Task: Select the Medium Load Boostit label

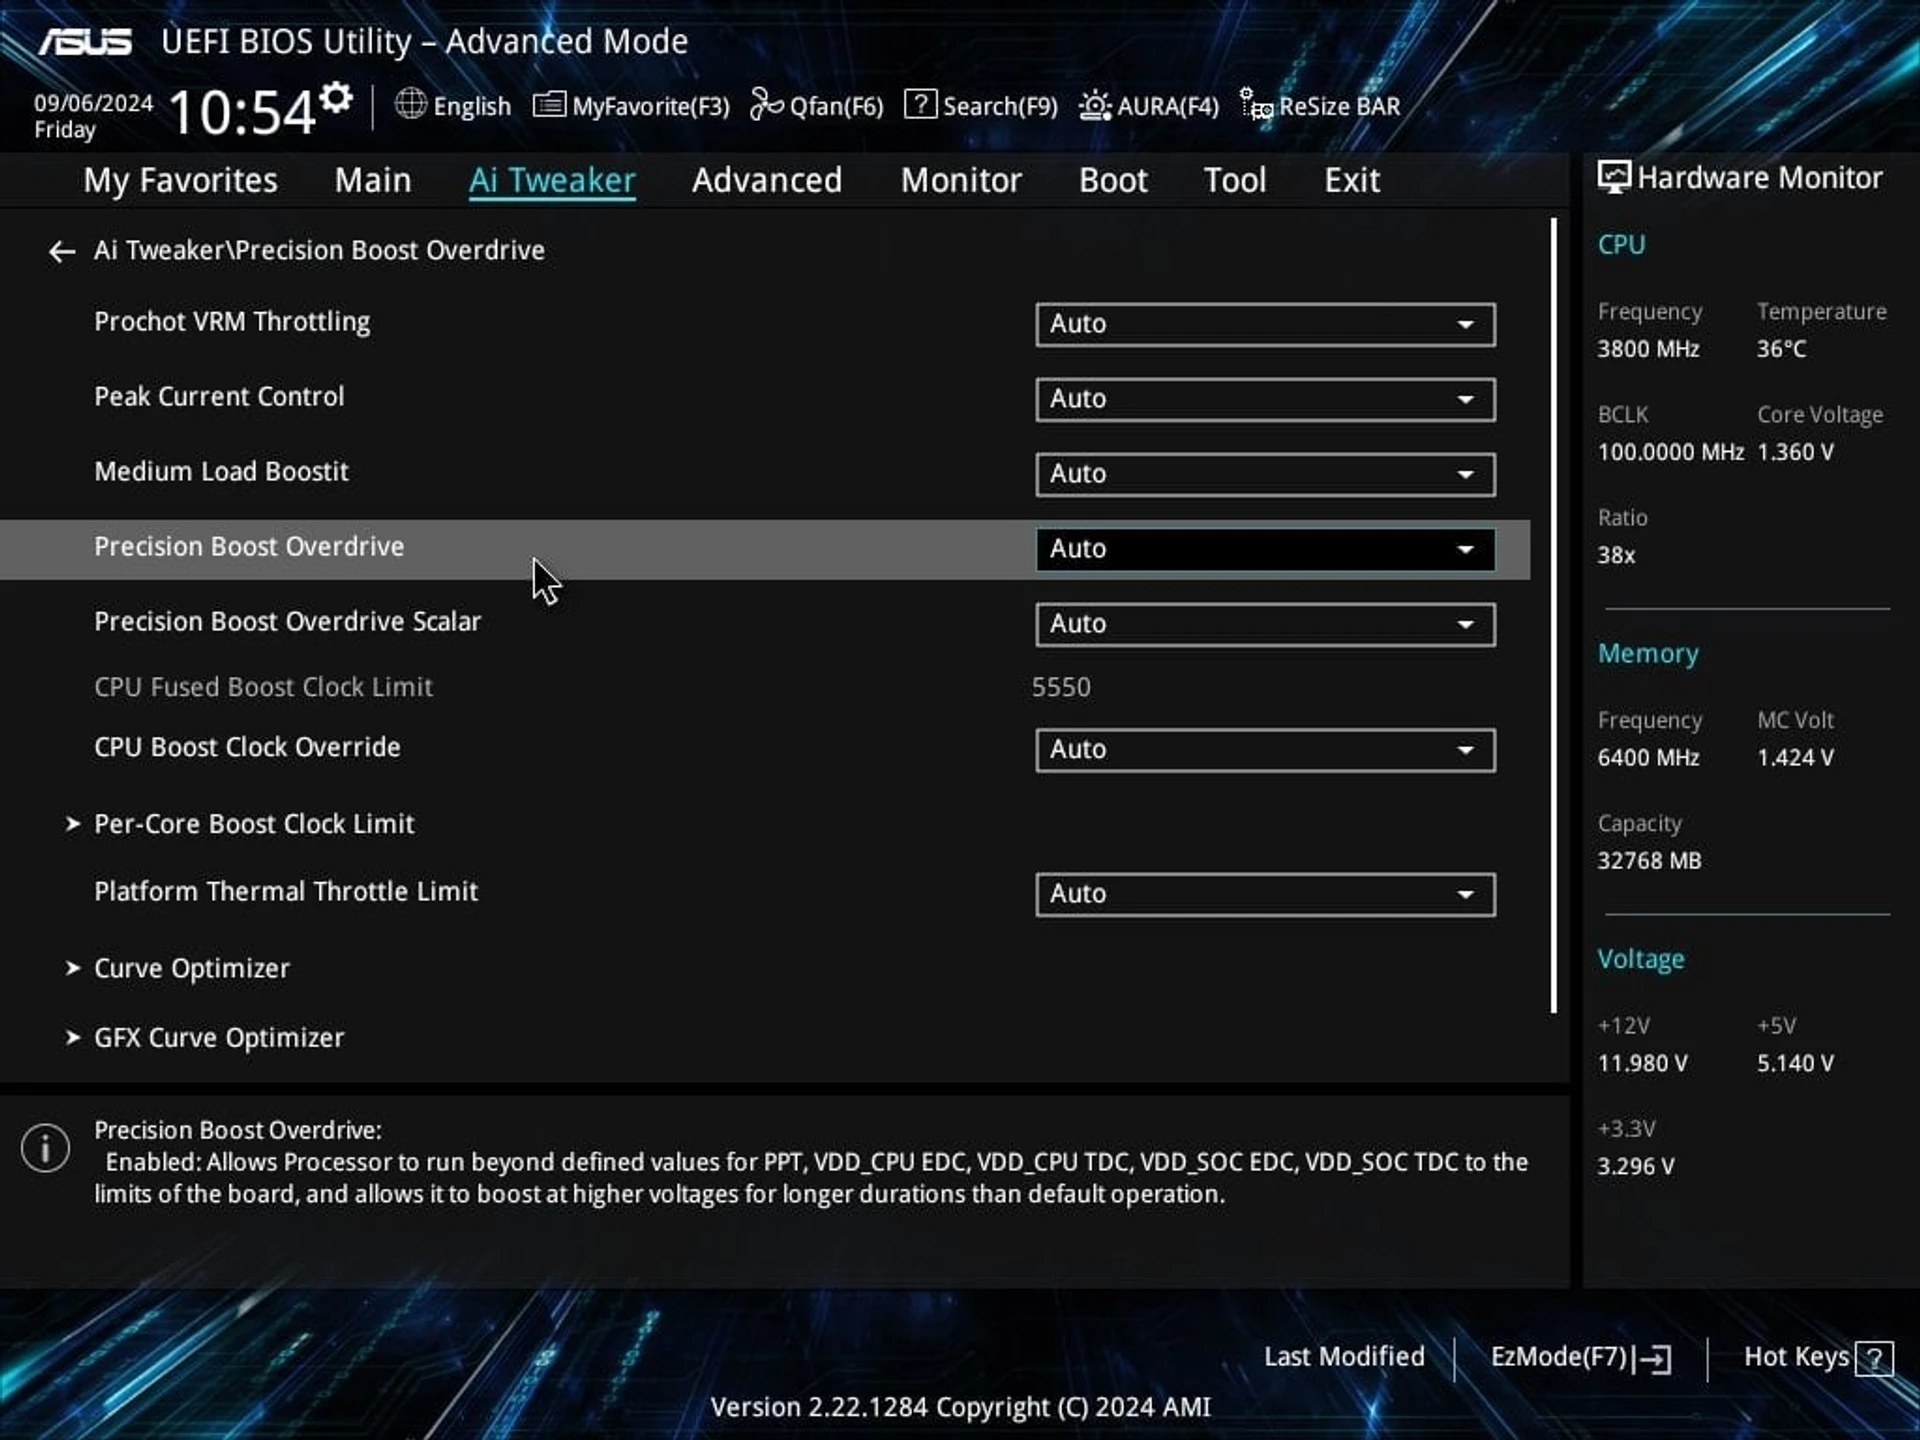Action: 221,472
